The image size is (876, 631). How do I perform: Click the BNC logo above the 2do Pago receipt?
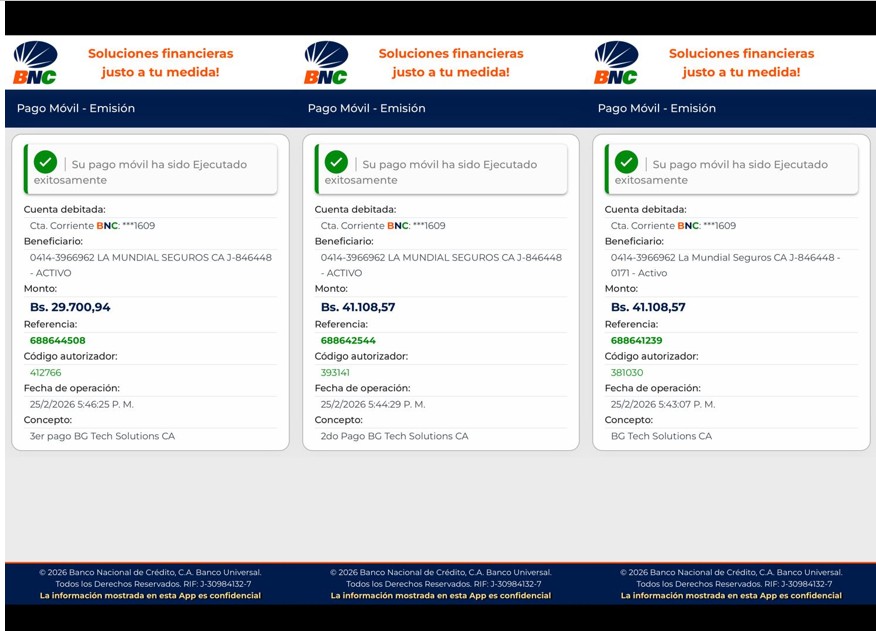click(x=326, y=62)
